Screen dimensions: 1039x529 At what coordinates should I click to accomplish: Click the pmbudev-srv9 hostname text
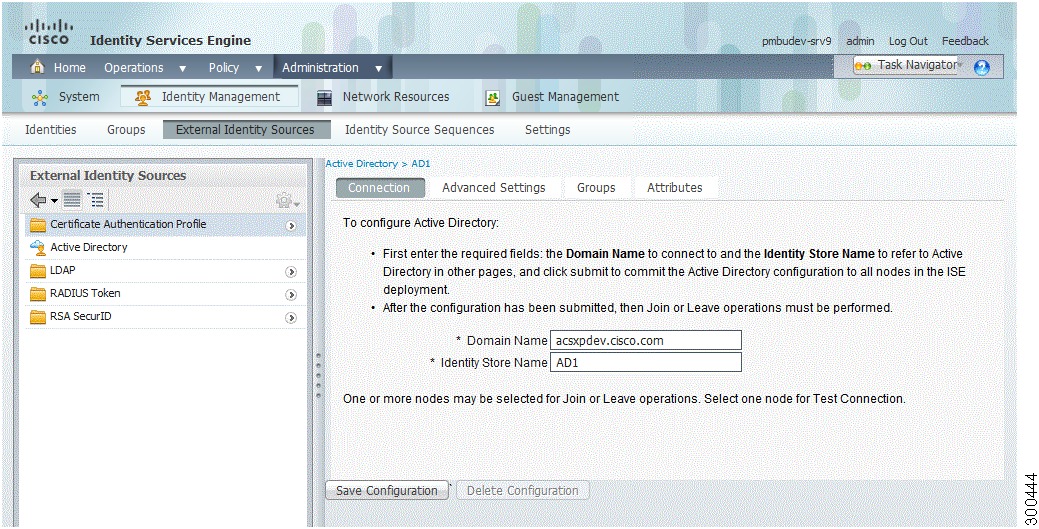(x=796, y=41)
